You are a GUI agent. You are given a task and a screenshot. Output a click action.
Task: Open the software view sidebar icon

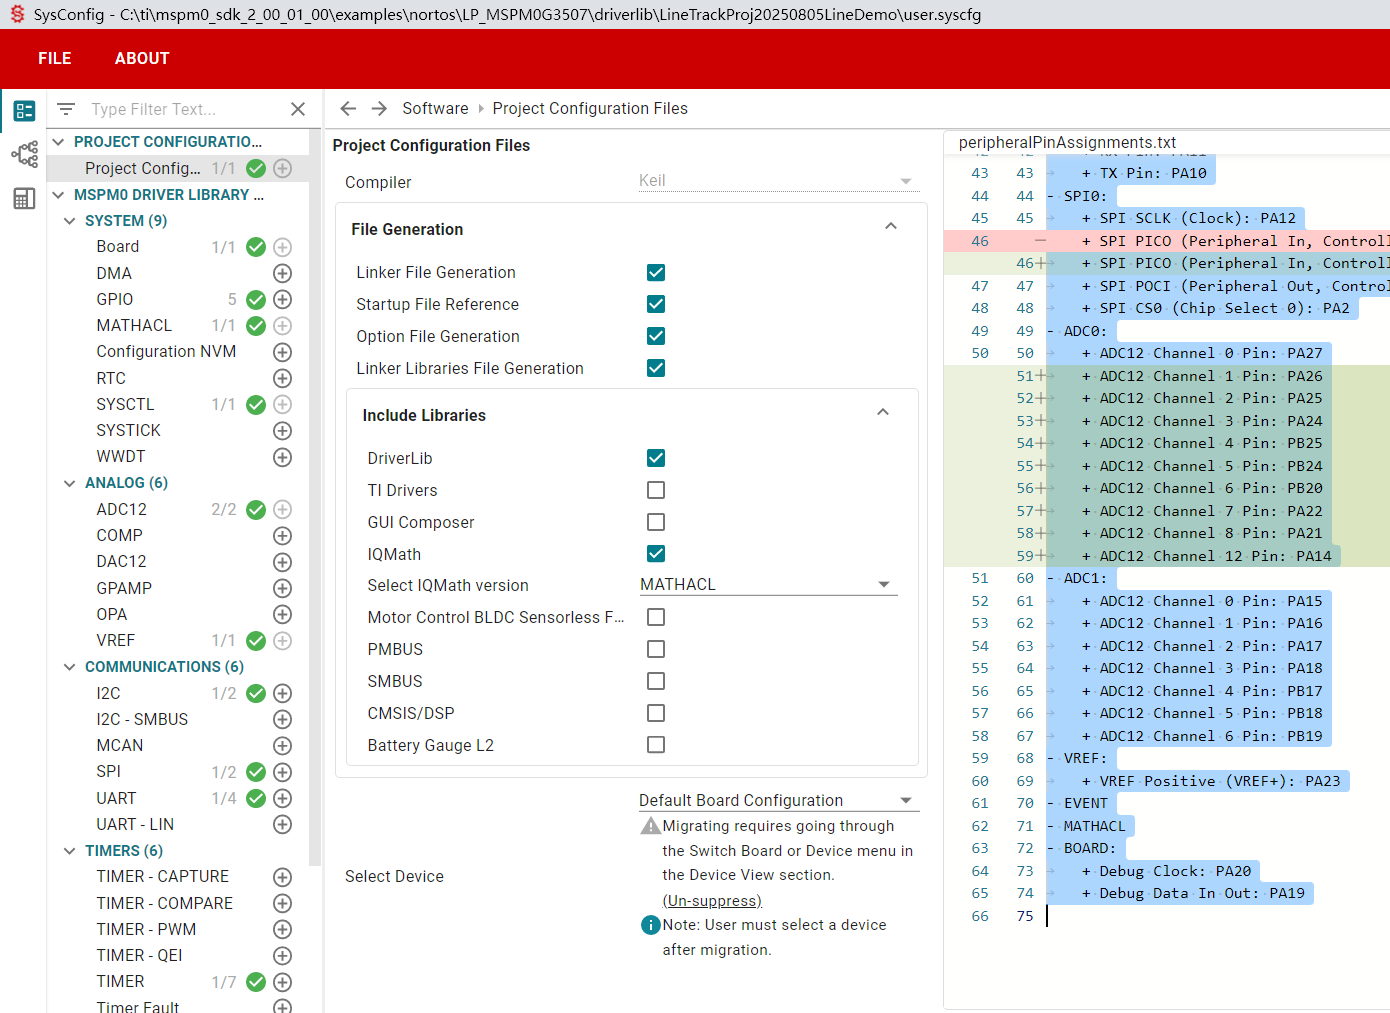24,110
